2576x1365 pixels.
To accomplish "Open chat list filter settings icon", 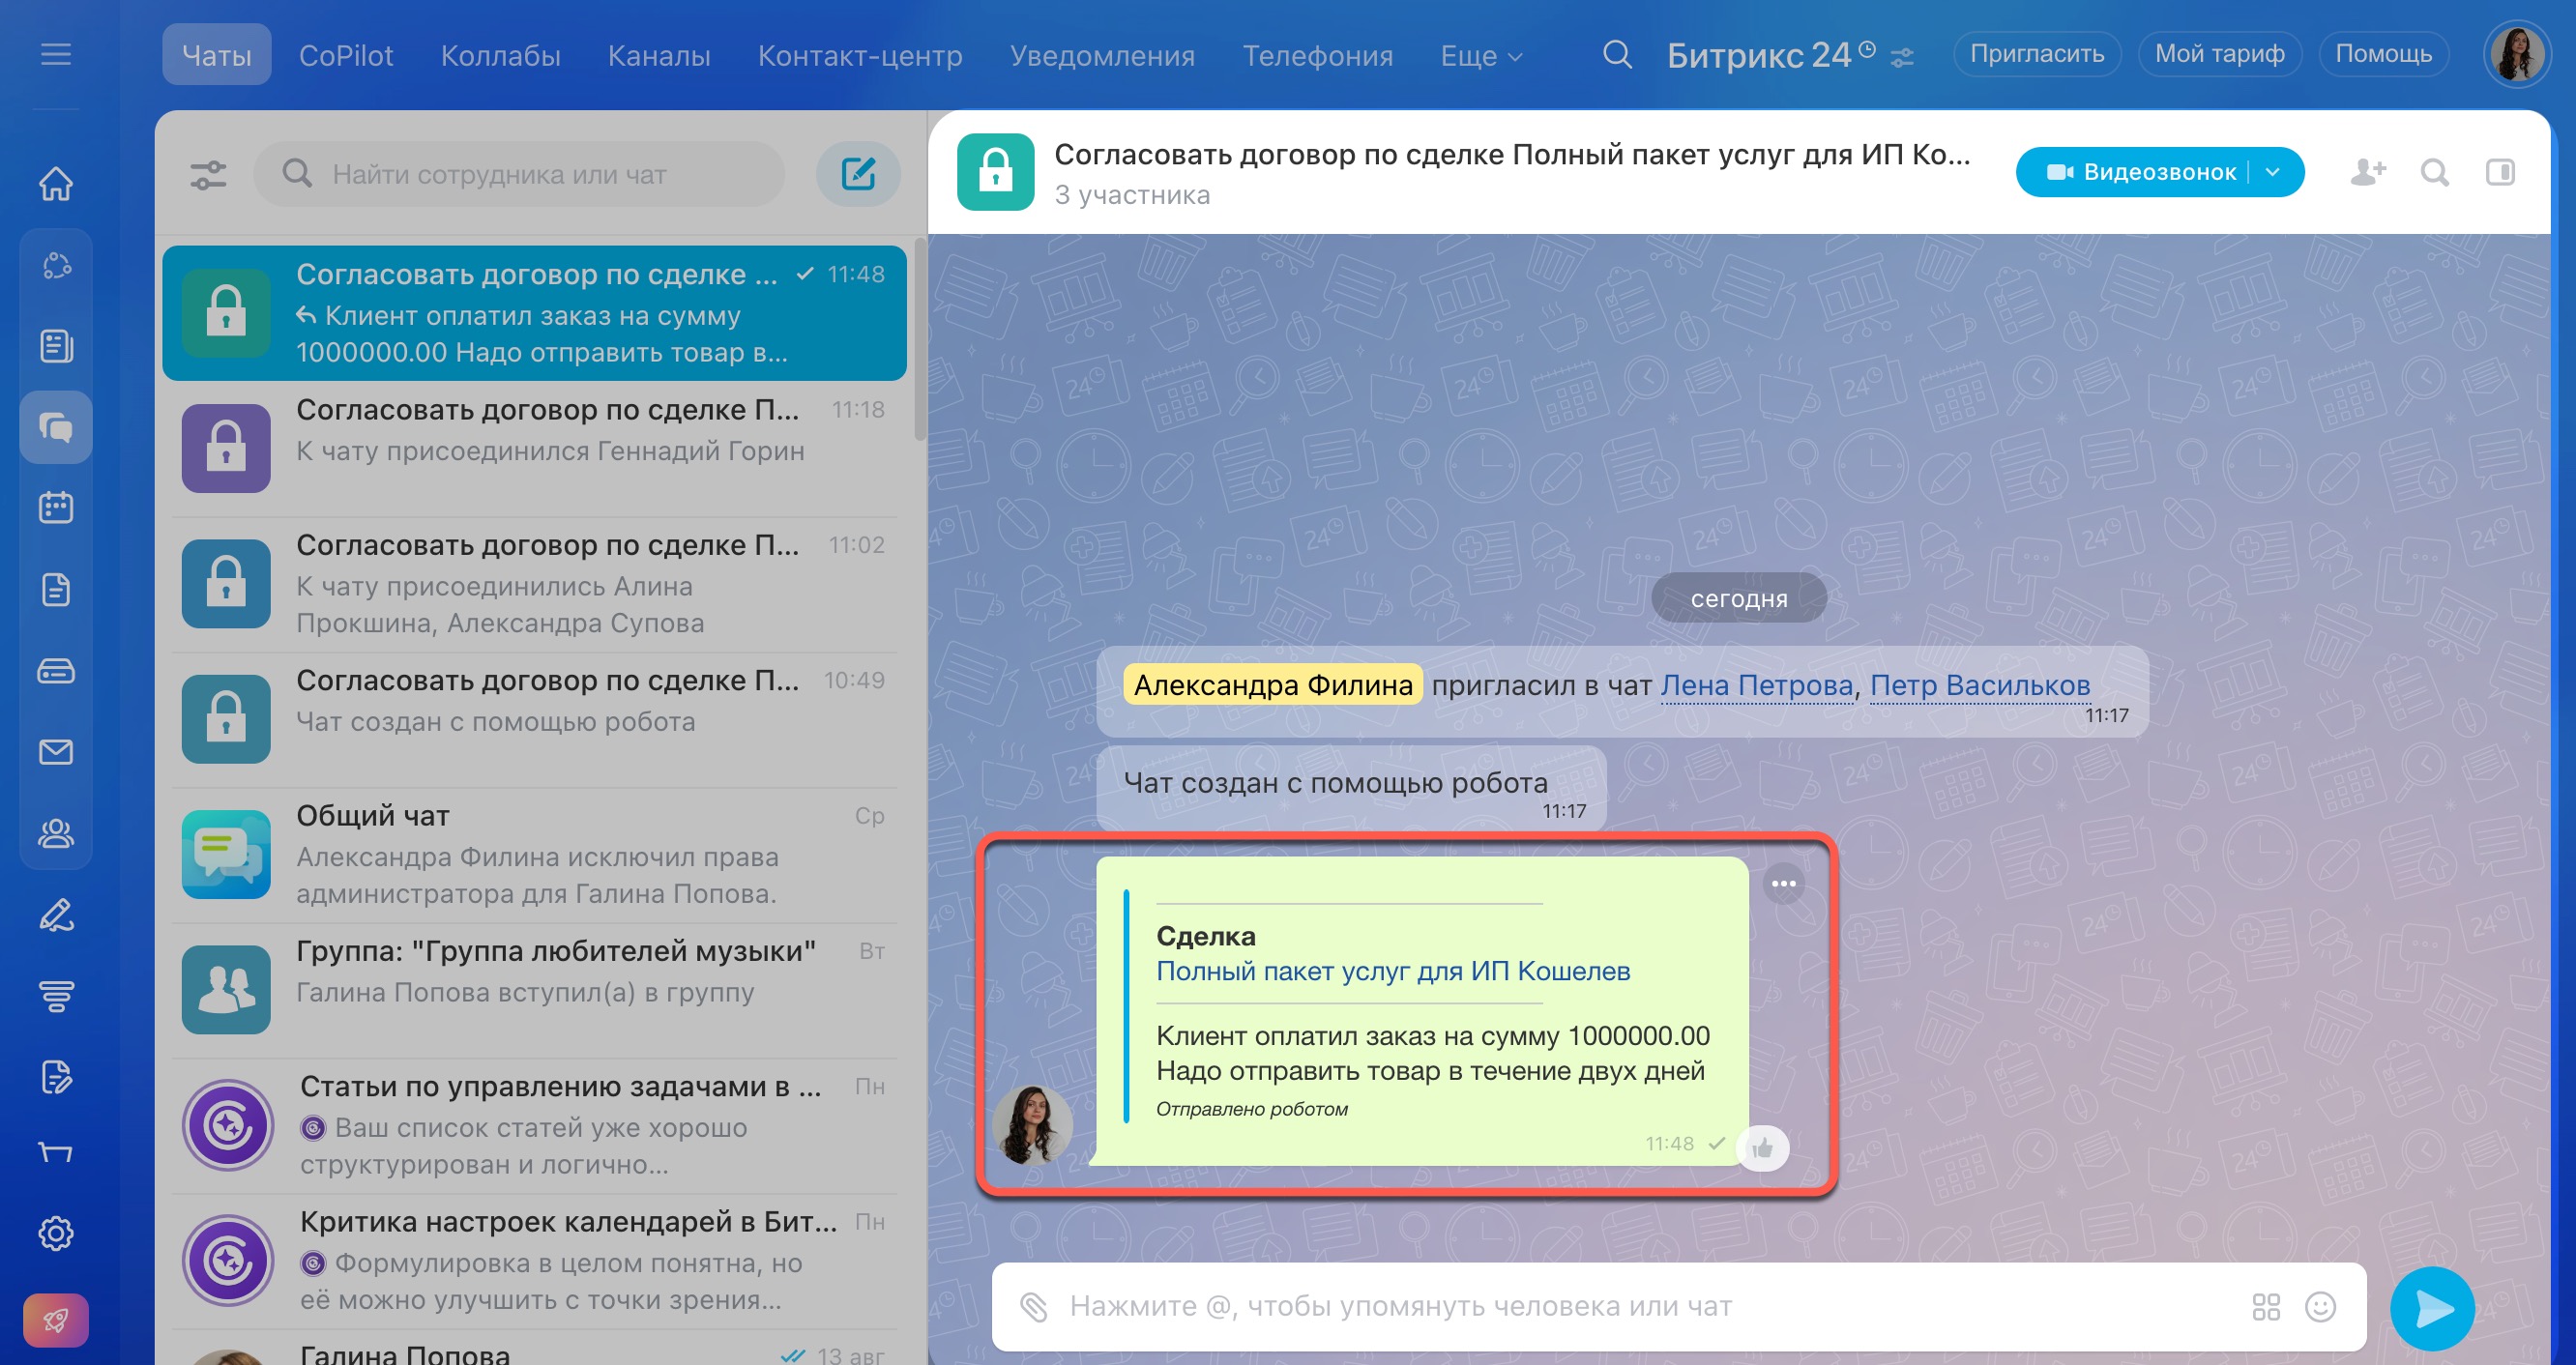I will (208, 175).
